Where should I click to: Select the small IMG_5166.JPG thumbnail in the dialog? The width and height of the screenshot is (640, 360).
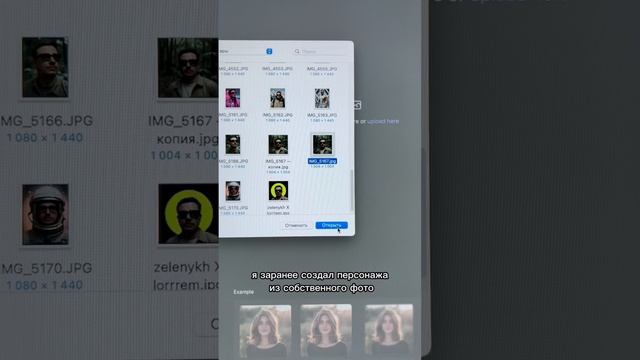233,144
